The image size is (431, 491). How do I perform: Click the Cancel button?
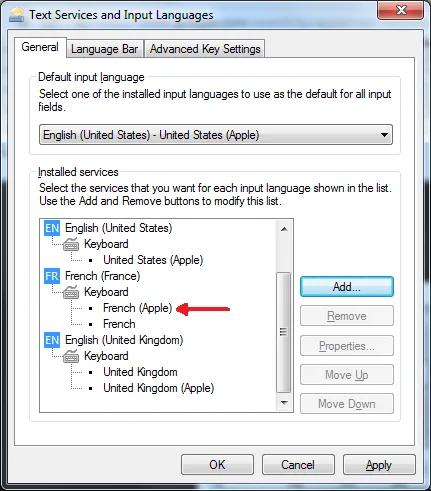coord(298,465)
